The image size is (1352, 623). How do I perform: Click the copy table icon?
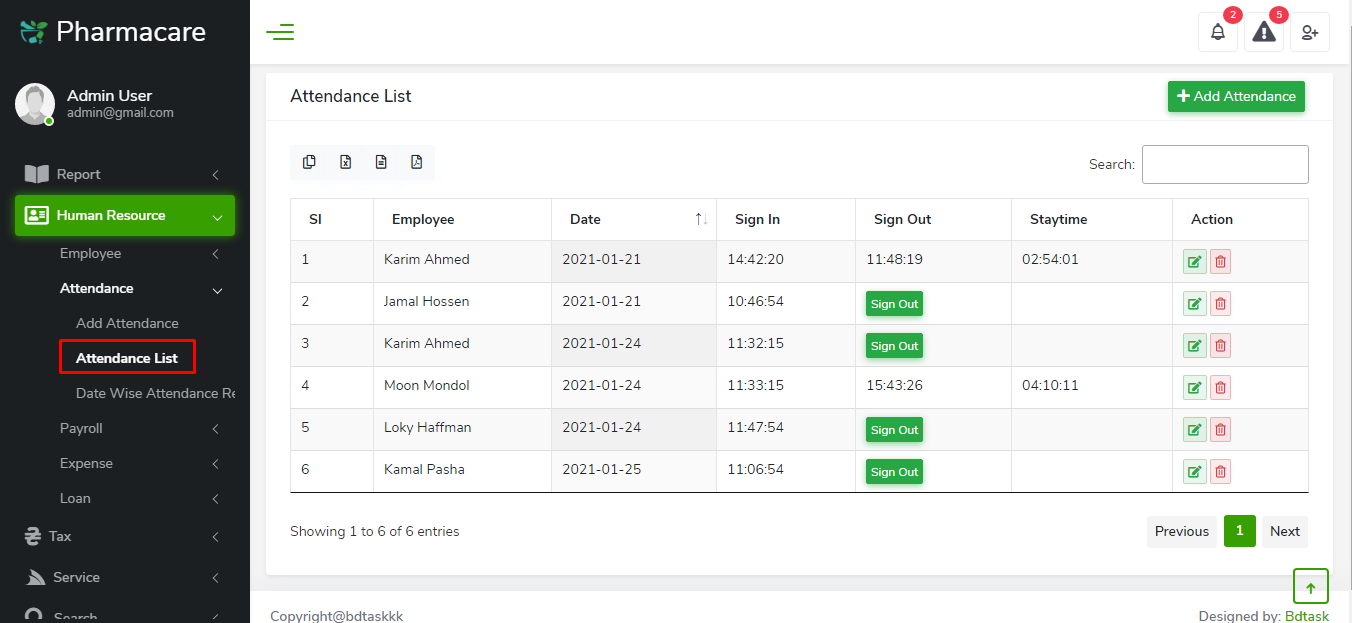point(309,162)
